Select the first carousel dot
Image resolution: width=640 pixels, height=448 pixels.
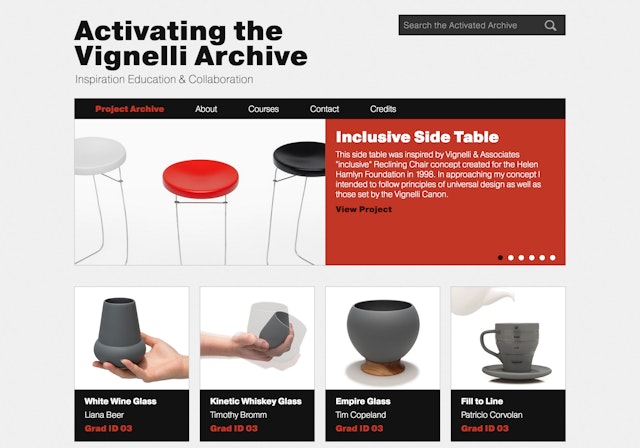(500, 257)
